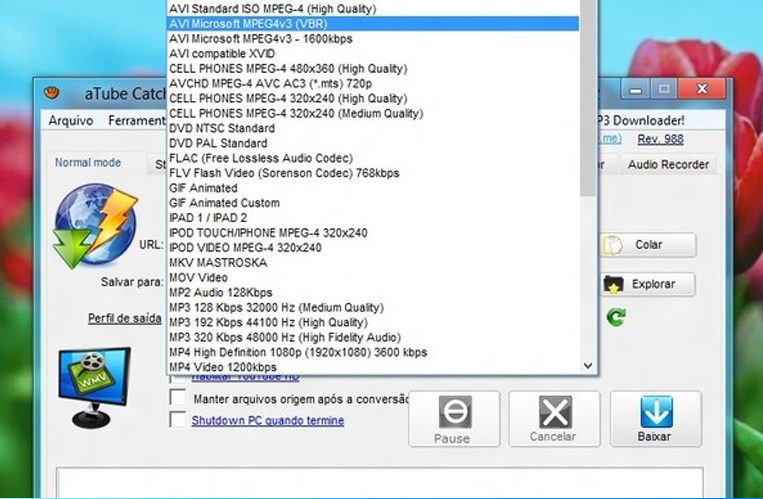
Task: Click the large text area at window bottom
Action: tap(380, 482)
